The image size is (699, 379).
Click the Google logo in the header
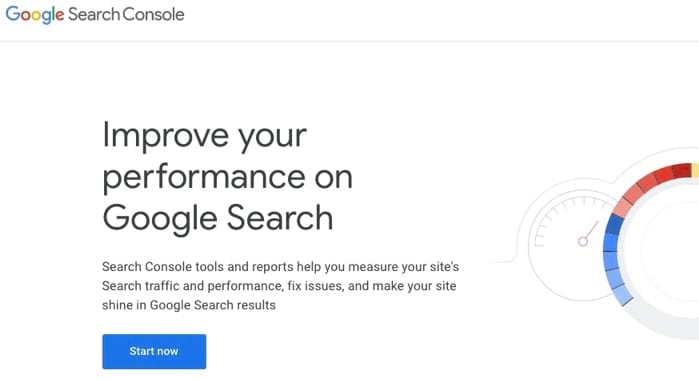35,15
